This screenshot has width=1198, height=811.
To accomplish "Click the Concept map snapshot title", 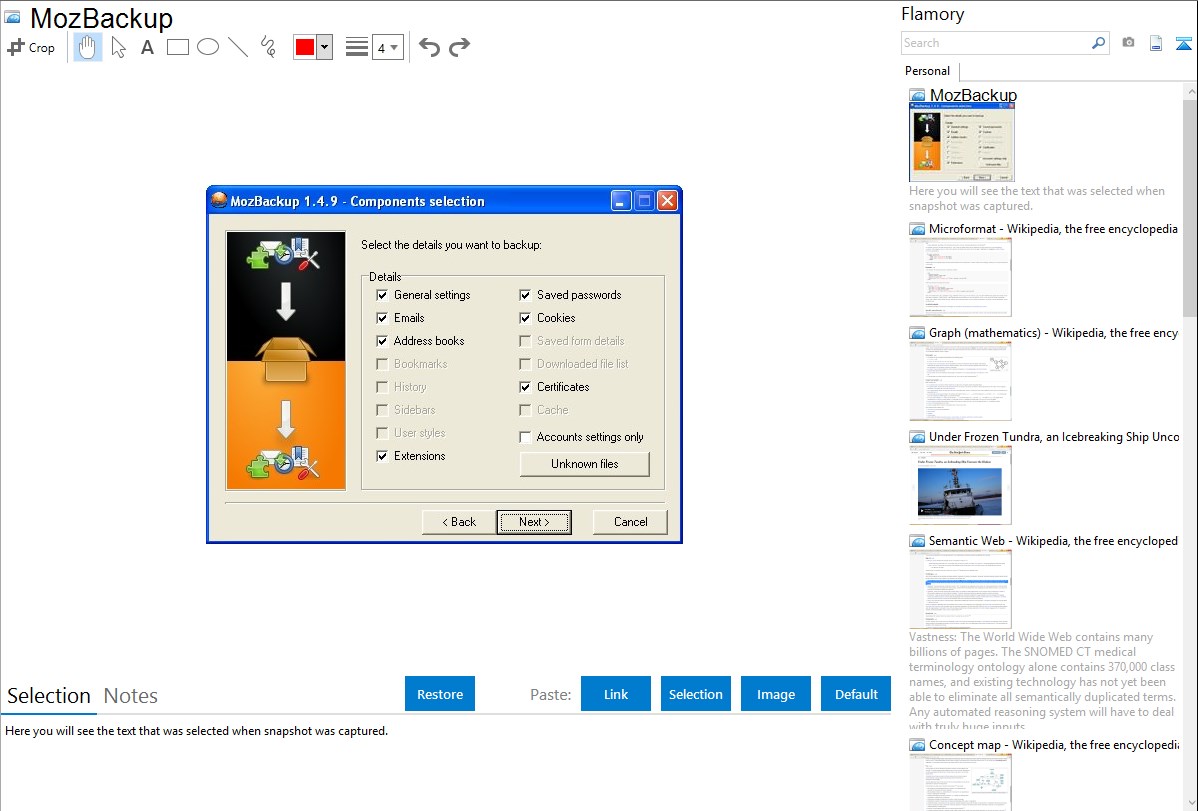I will pyautogui.click(x=1054, y=744).
